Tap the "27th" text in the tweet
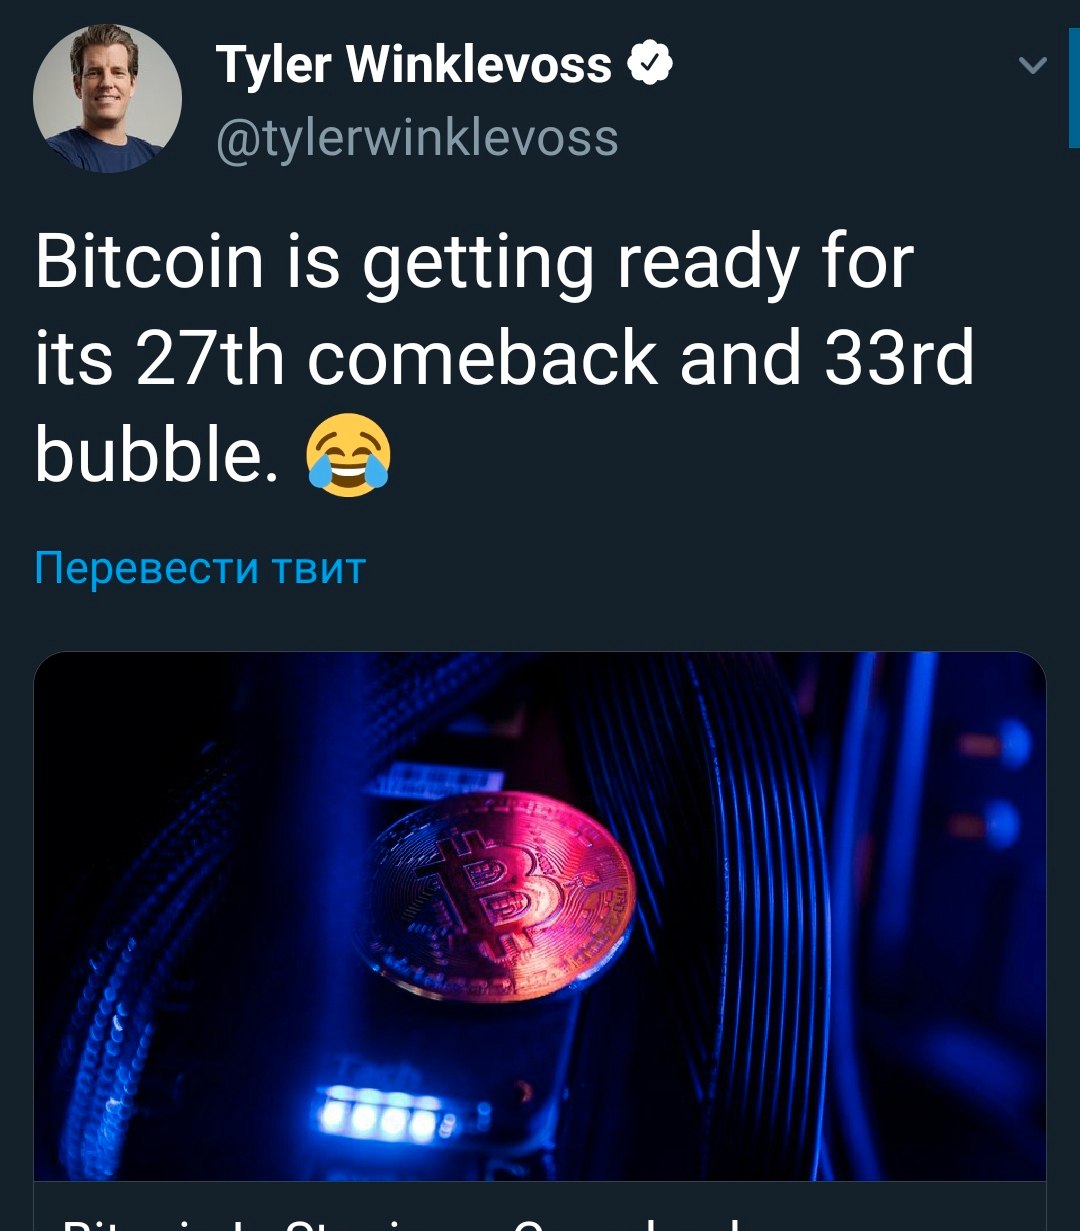Screen dimensions: 1080x1231 (x=210, y=358)
